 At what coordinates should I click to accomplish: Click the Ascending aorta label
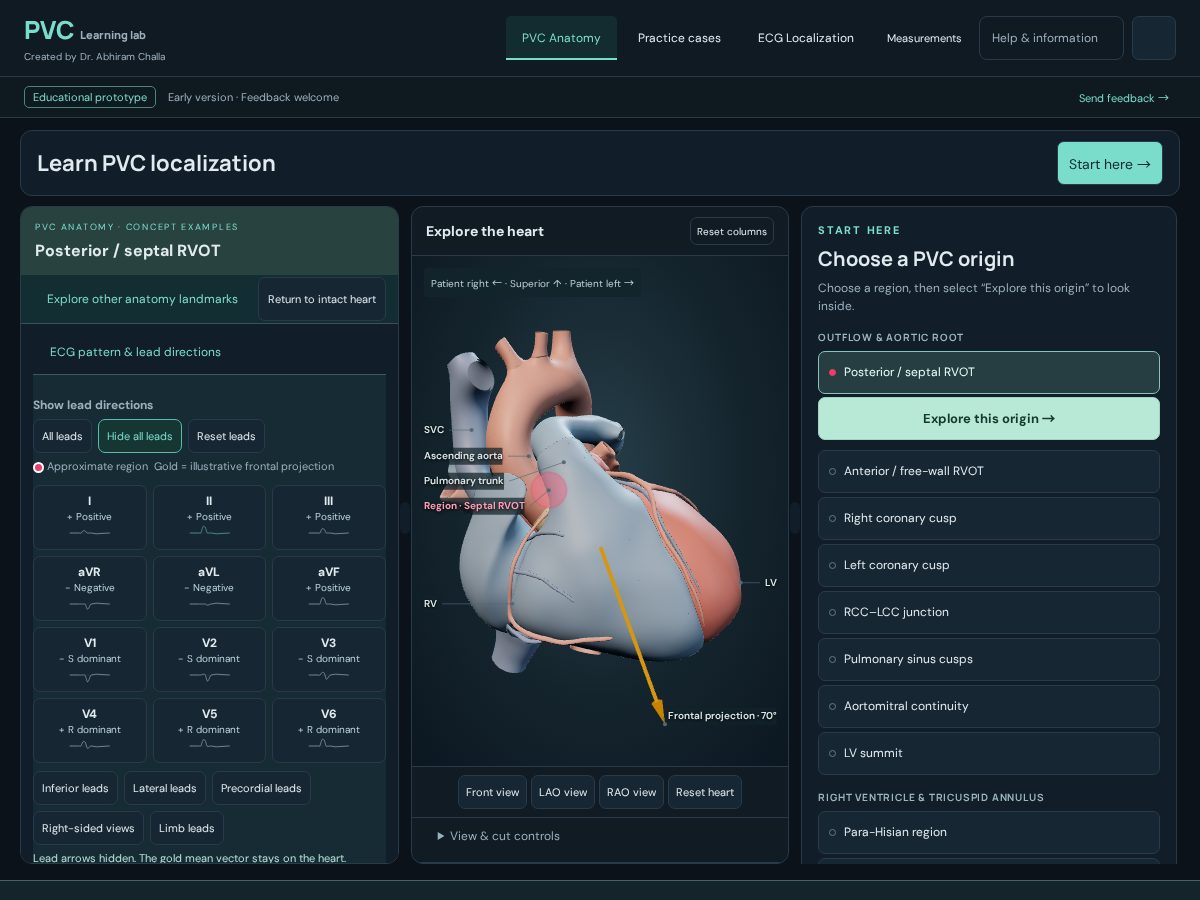(x=463, y=456)
